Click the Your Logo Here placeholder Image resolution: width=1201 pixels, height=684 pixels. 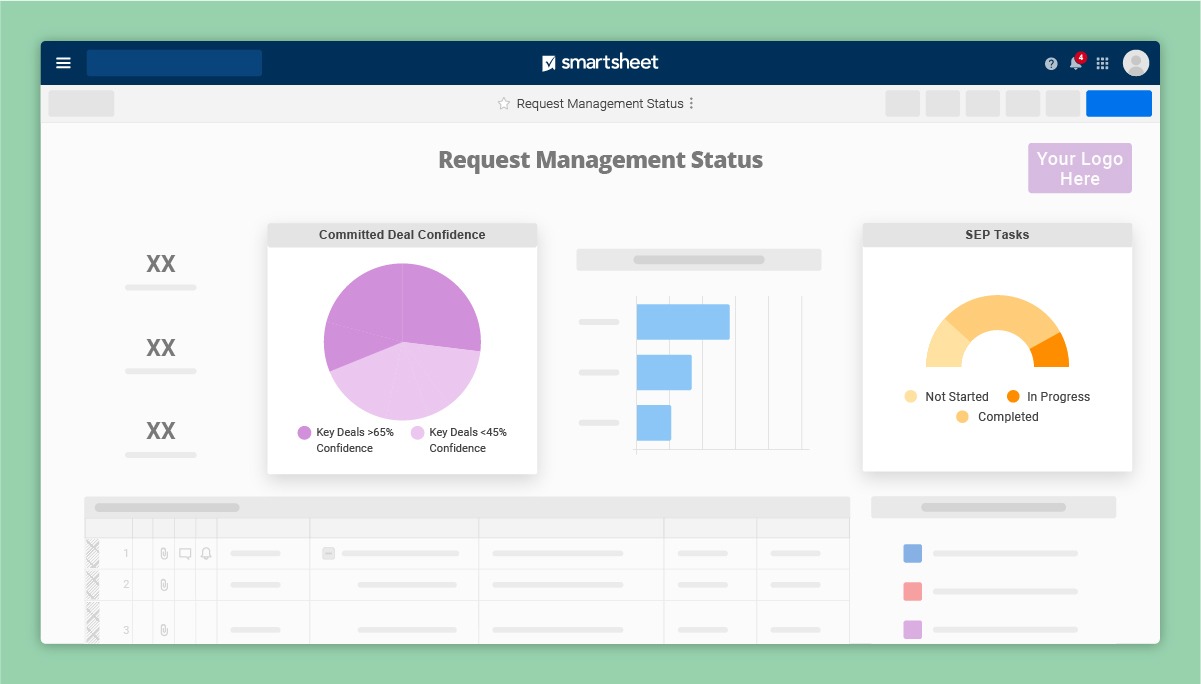[x=1079, y=168]
